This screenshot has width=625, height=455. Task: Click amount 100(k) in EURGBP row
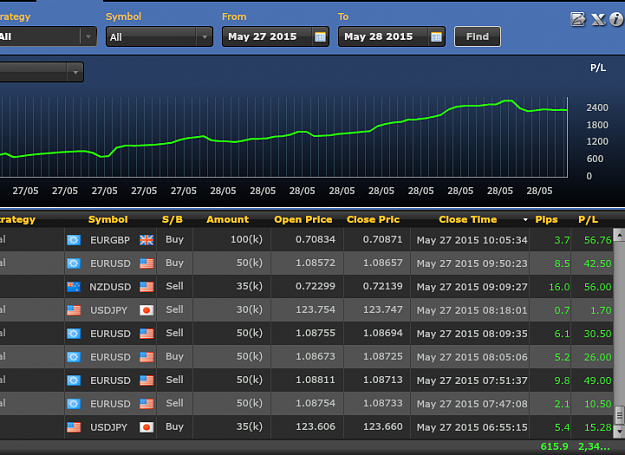point(246,239)
